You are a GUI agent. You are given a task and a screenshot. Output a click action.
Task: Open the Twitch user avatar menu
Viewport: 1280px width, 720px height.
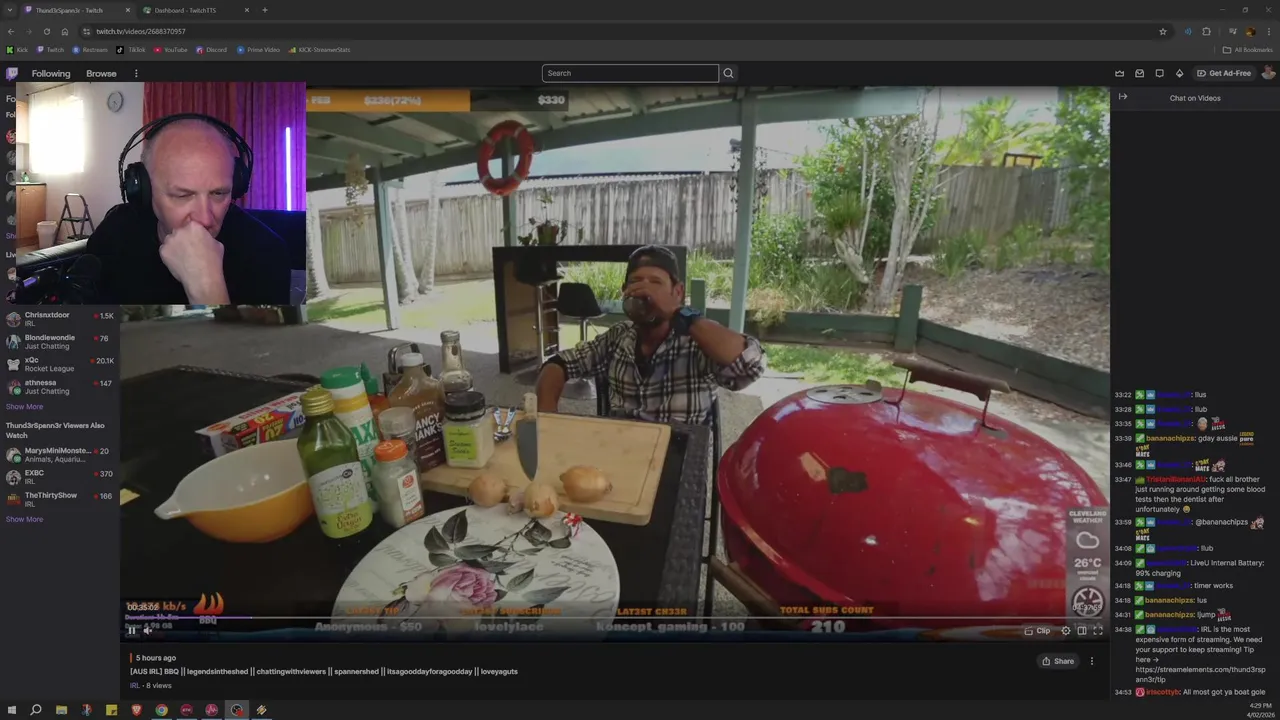pyautogui.click(x=1268, y=73)
